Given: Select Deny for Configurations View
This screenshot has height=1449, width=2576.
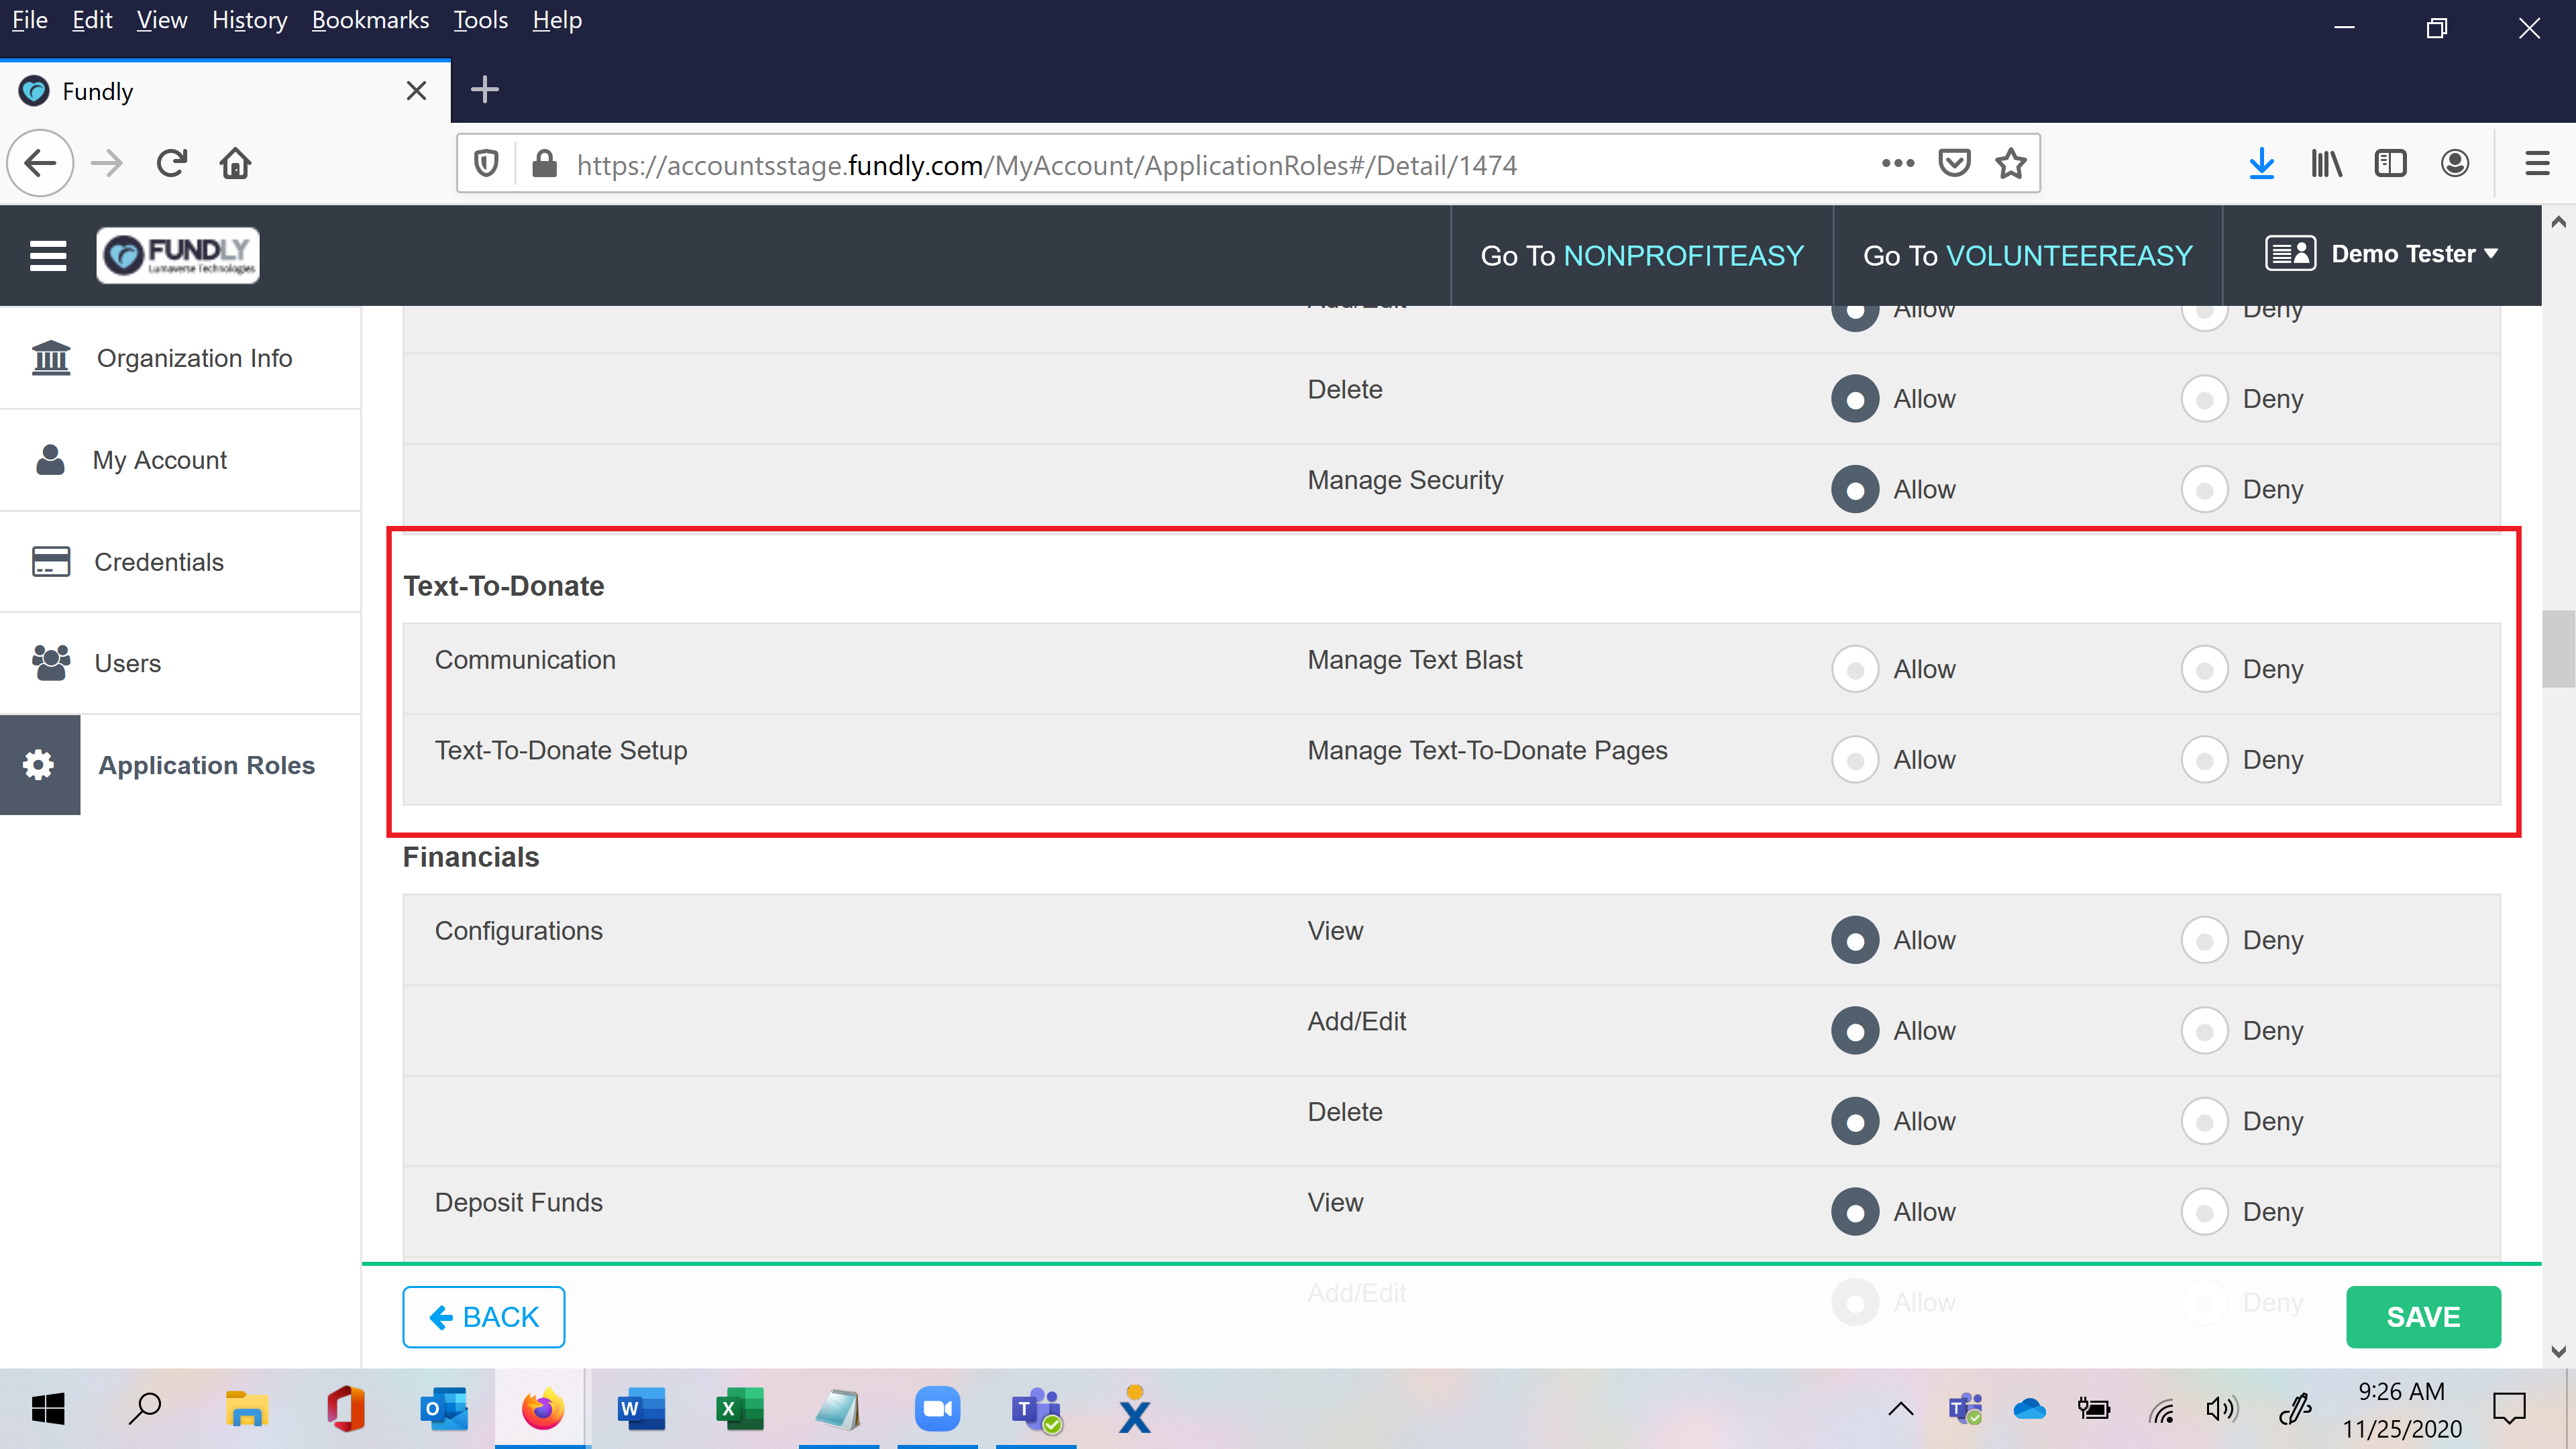Looking at the screenshot, I should coord(2204,940).
